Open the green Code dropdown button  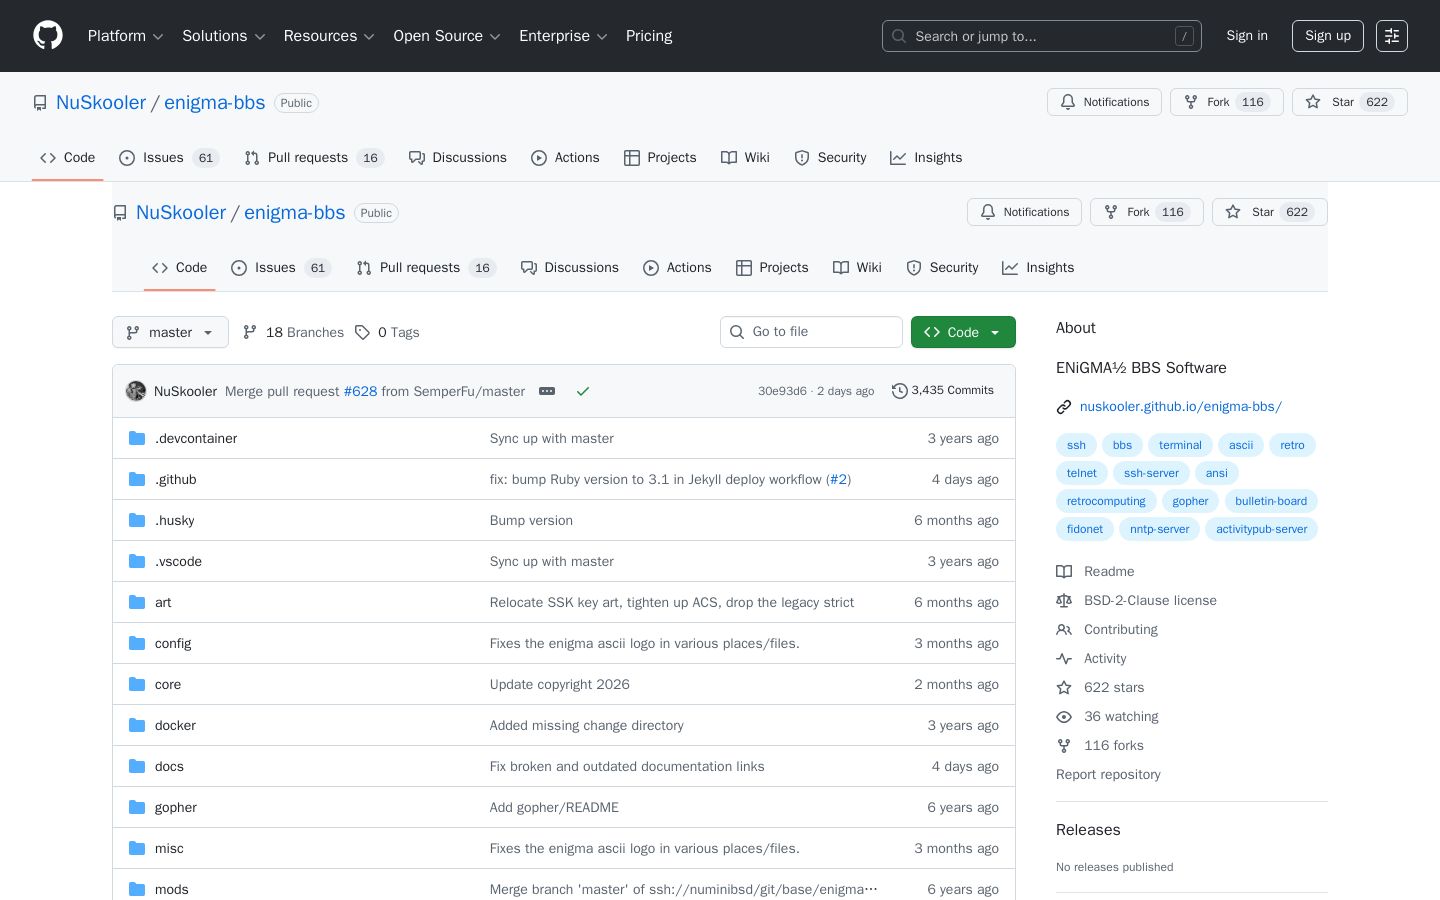point(963,332)
